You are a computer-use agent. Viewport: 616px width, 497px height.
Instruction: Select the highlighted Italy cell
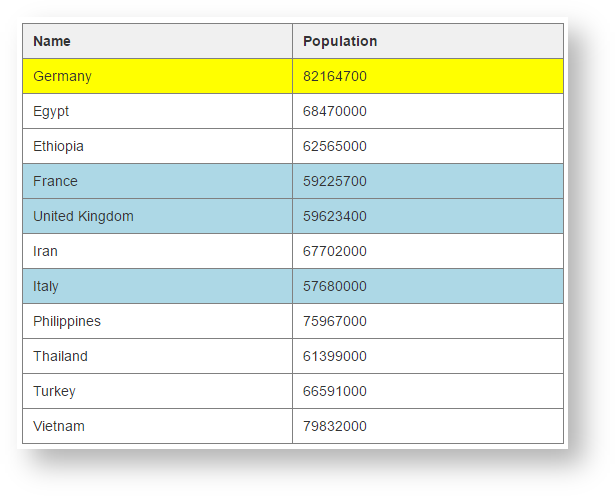click(46, 286)
